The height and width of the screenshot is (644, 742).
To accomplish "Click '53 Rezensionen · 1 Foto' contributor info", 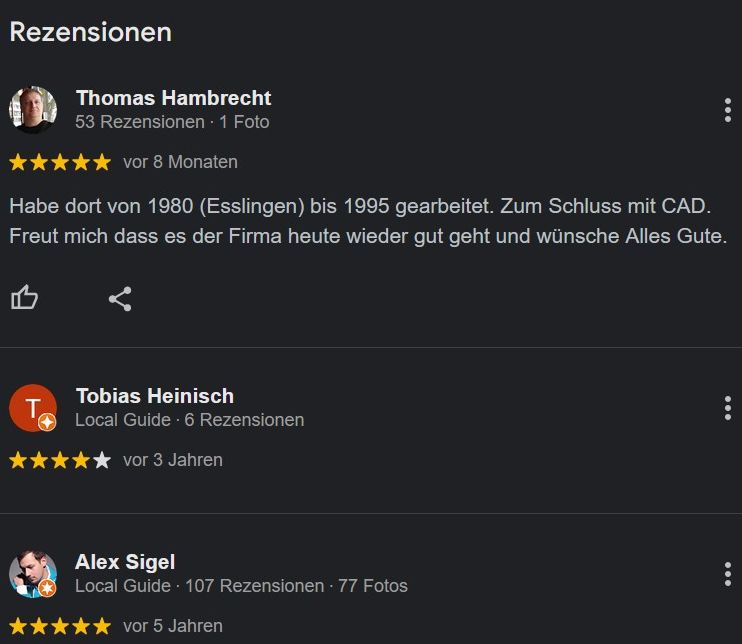I will 172,122.
